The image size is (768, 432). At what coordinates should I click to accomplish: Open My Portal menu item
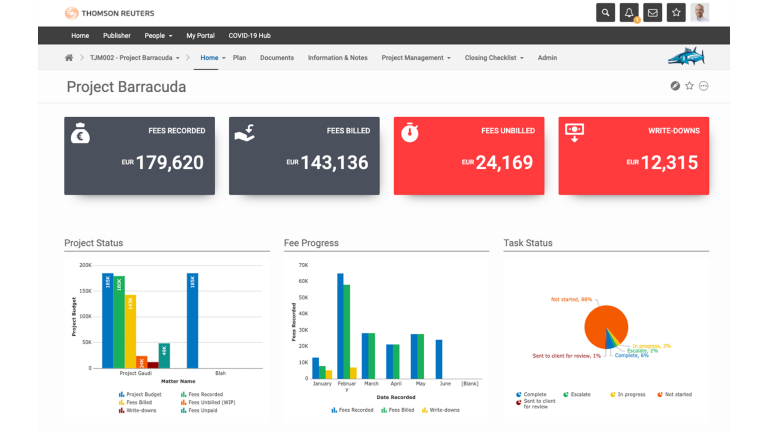(x=200, y=36)
